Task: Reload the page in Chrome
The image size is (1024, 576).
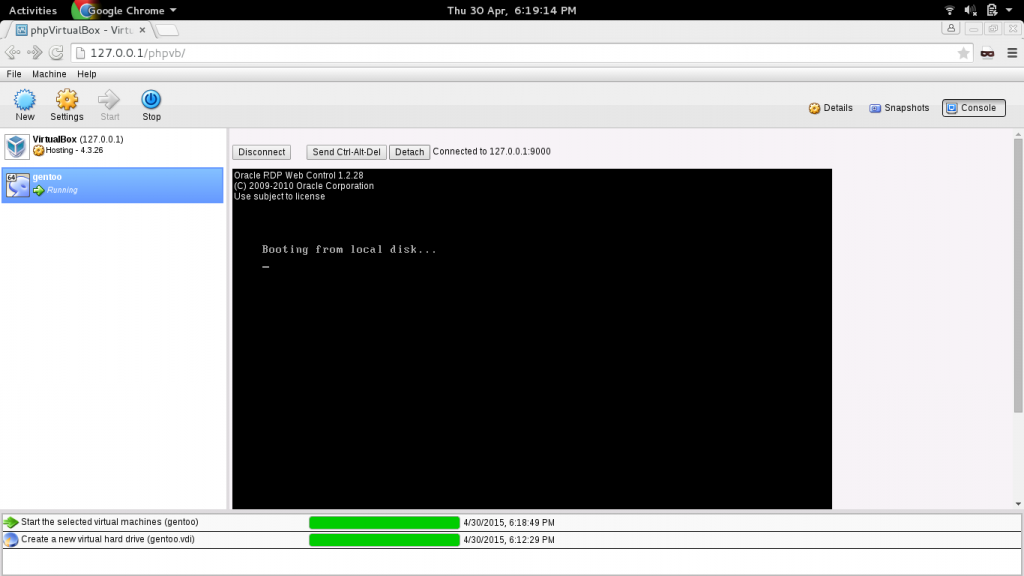Action: [x=56, y=53]
